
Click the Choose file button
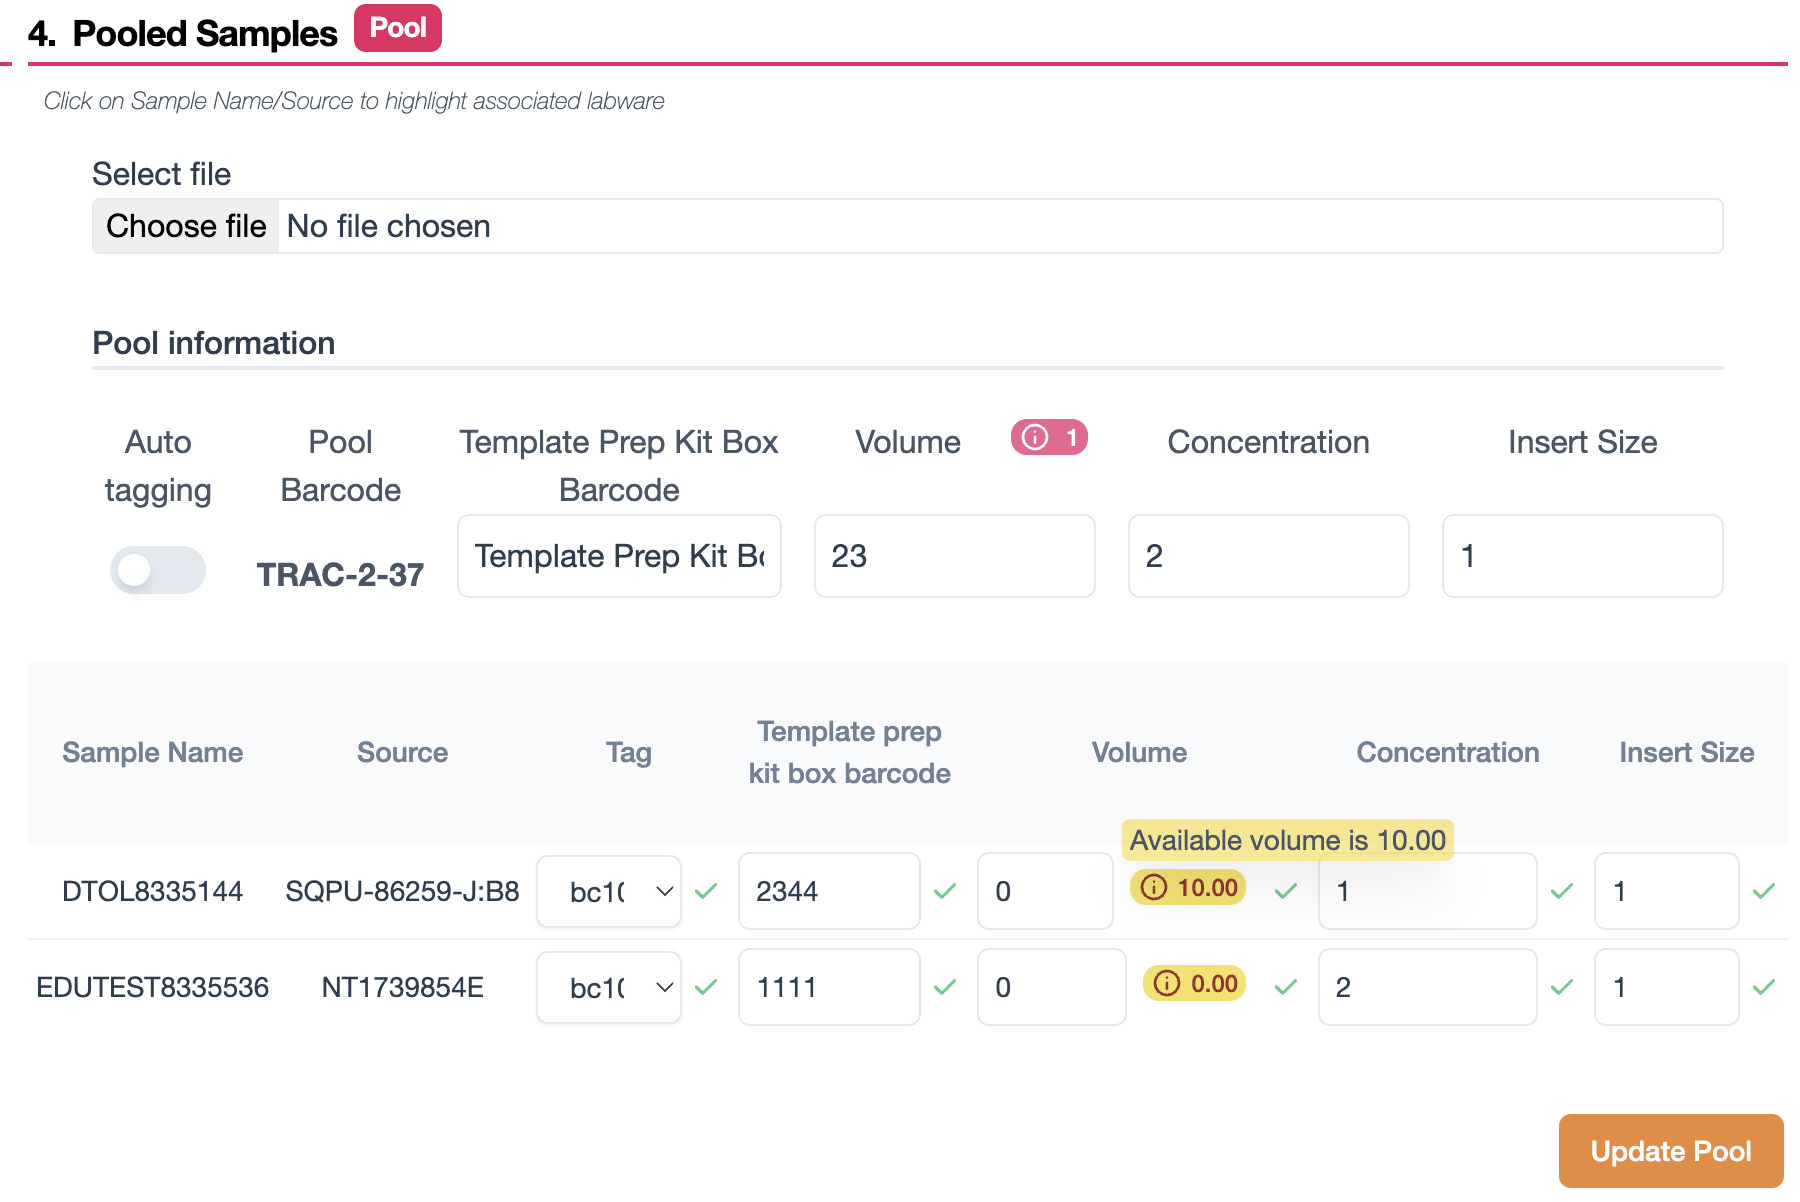point(186,227)
